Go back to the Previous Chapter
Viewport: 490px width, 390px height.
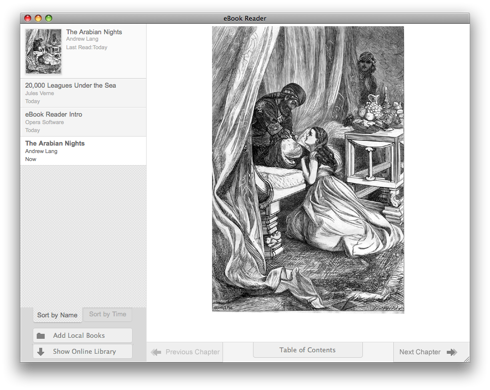click(x=185, y=352)
